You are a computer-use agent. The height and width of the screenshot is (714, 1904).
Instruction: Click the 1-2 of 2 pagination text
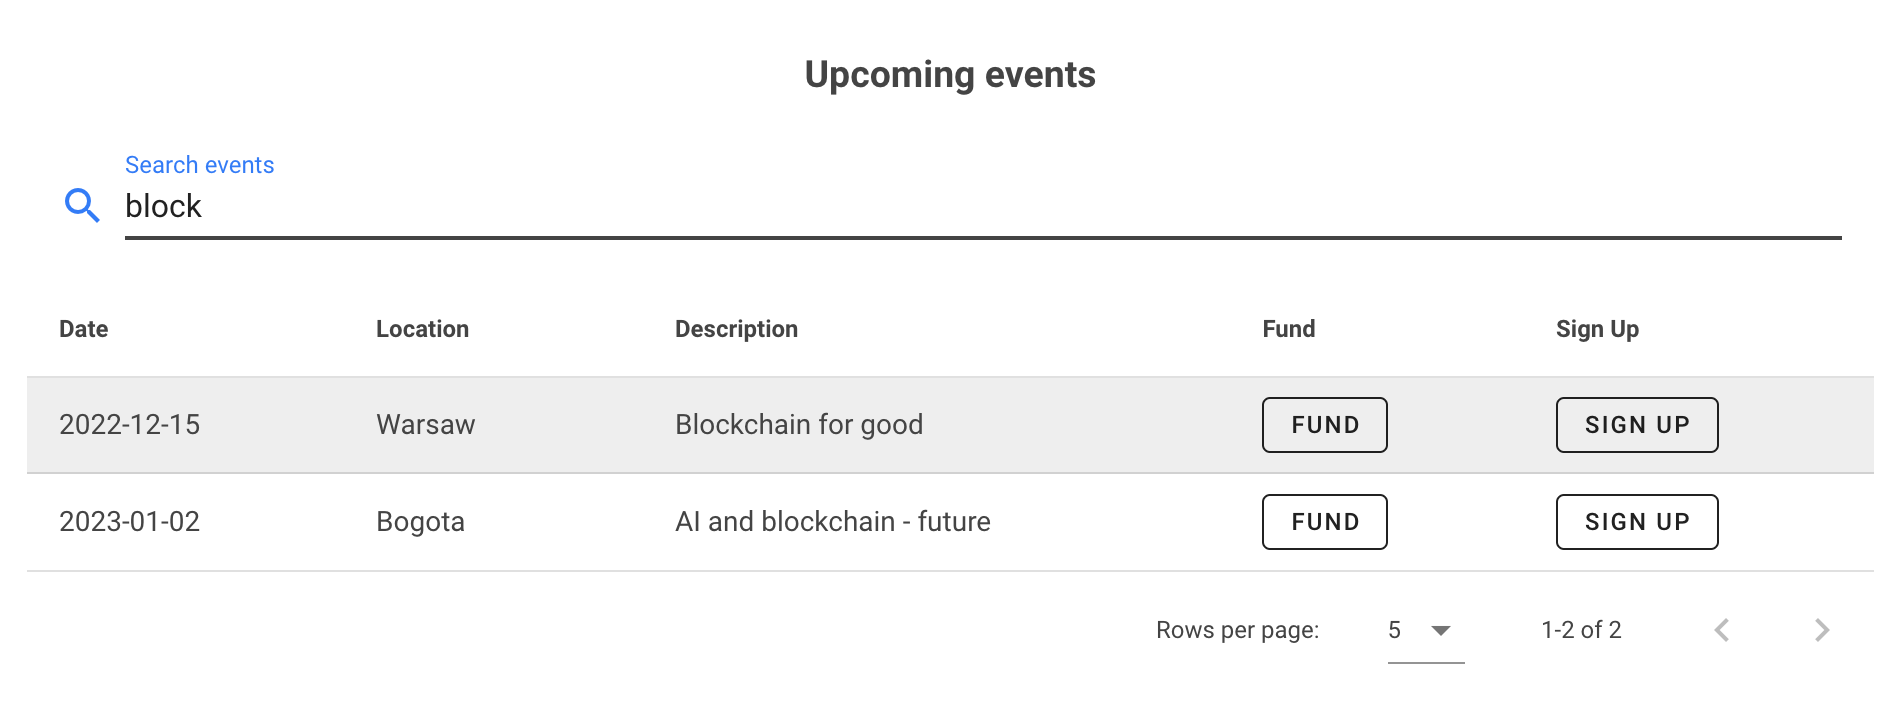tap(1580, 630)
